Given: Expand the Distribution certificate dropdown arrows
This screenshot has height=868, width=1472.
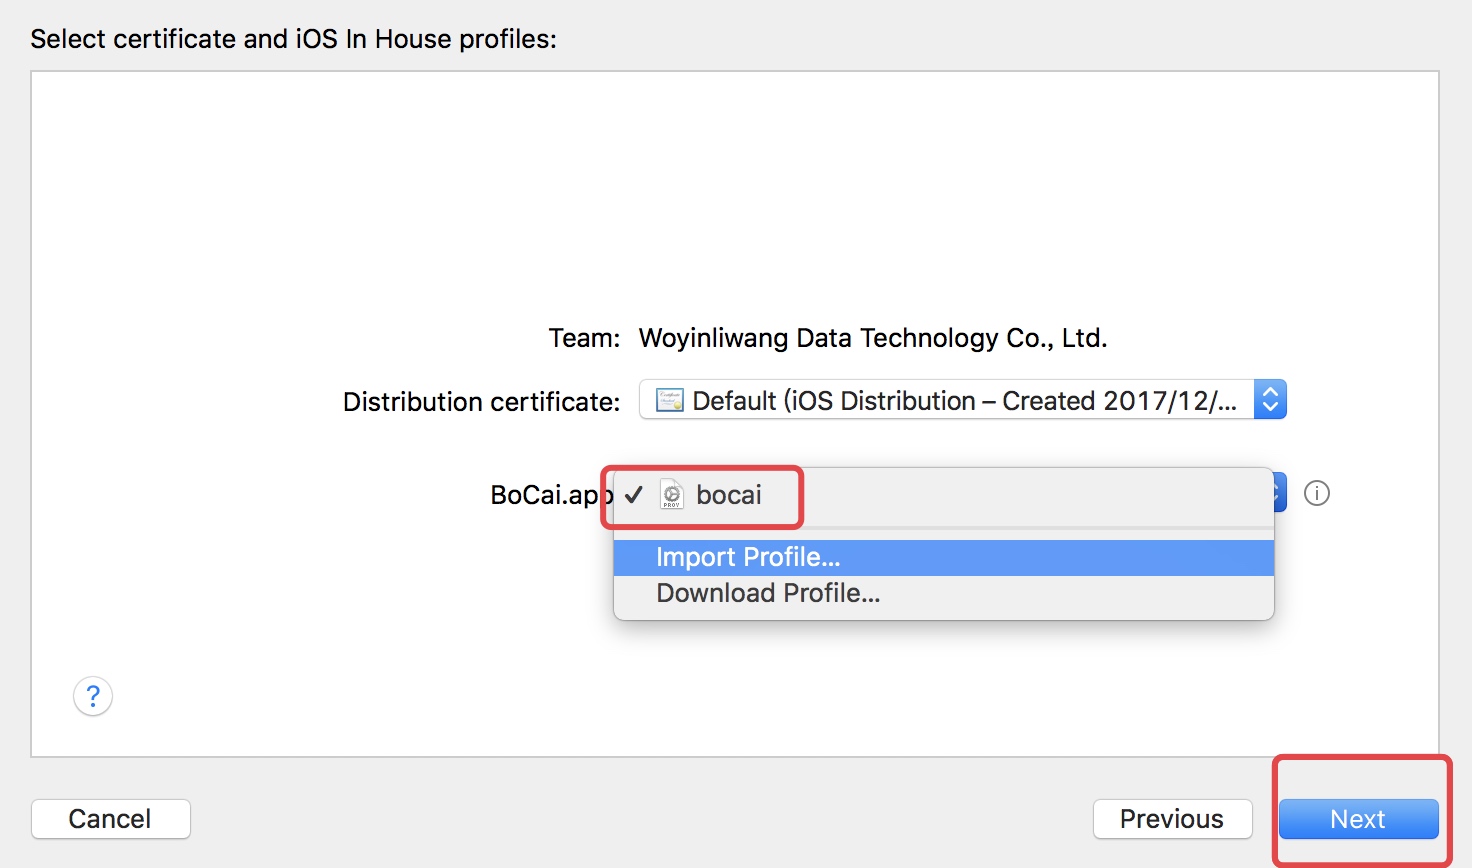Looking at the screenshot, I should click(1270, 400).
